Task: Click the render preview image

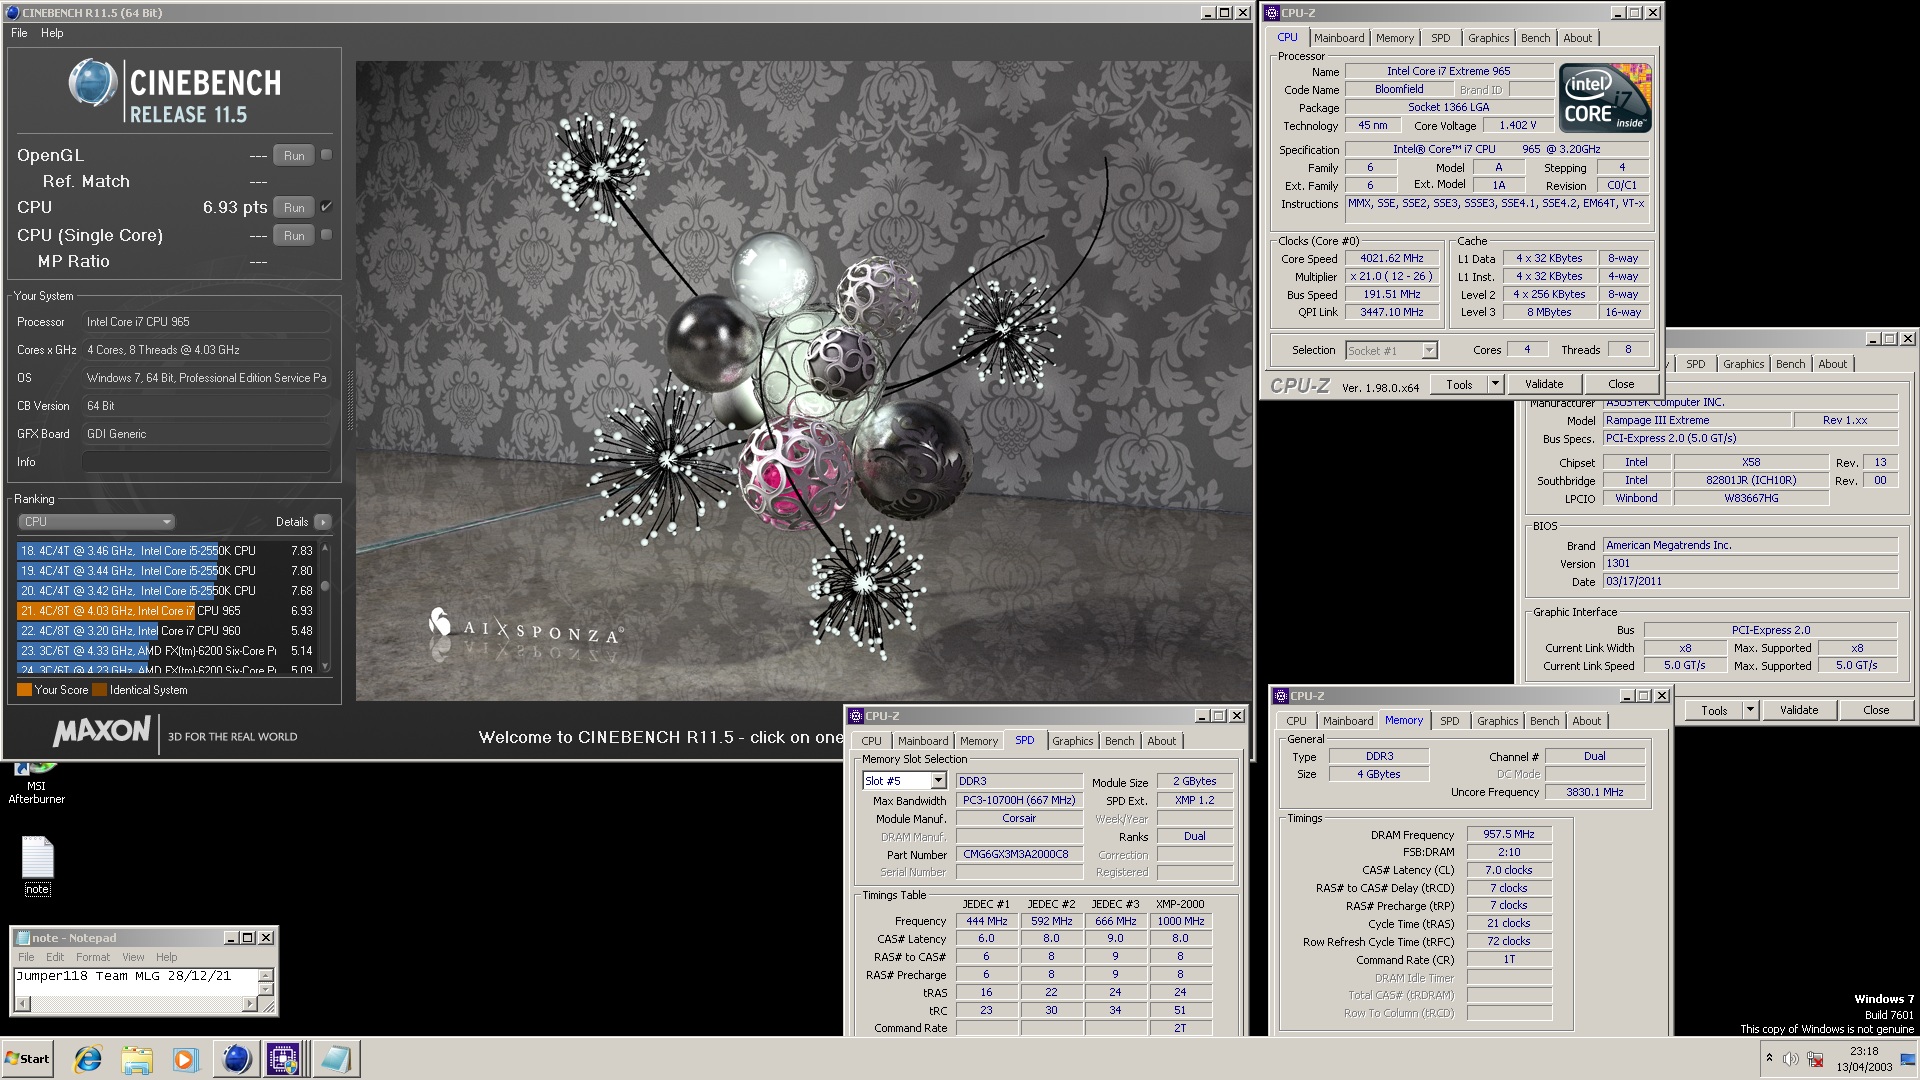Action: 803,381
